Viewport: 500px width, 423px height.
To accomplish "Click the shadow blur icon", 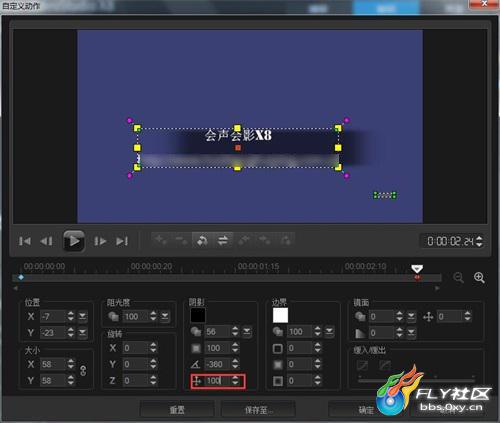I will pos(196,348).
